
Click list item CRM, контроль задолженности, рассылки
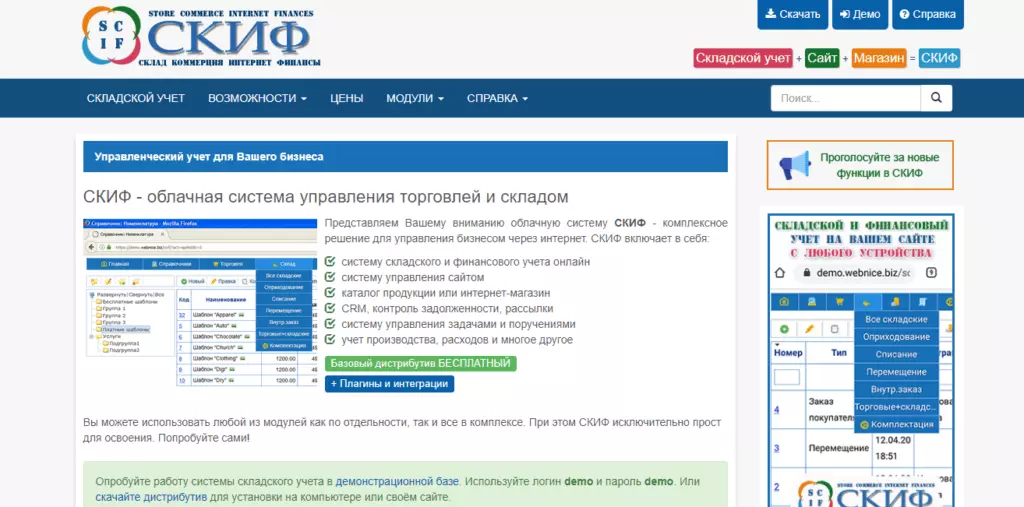(447, 308)
